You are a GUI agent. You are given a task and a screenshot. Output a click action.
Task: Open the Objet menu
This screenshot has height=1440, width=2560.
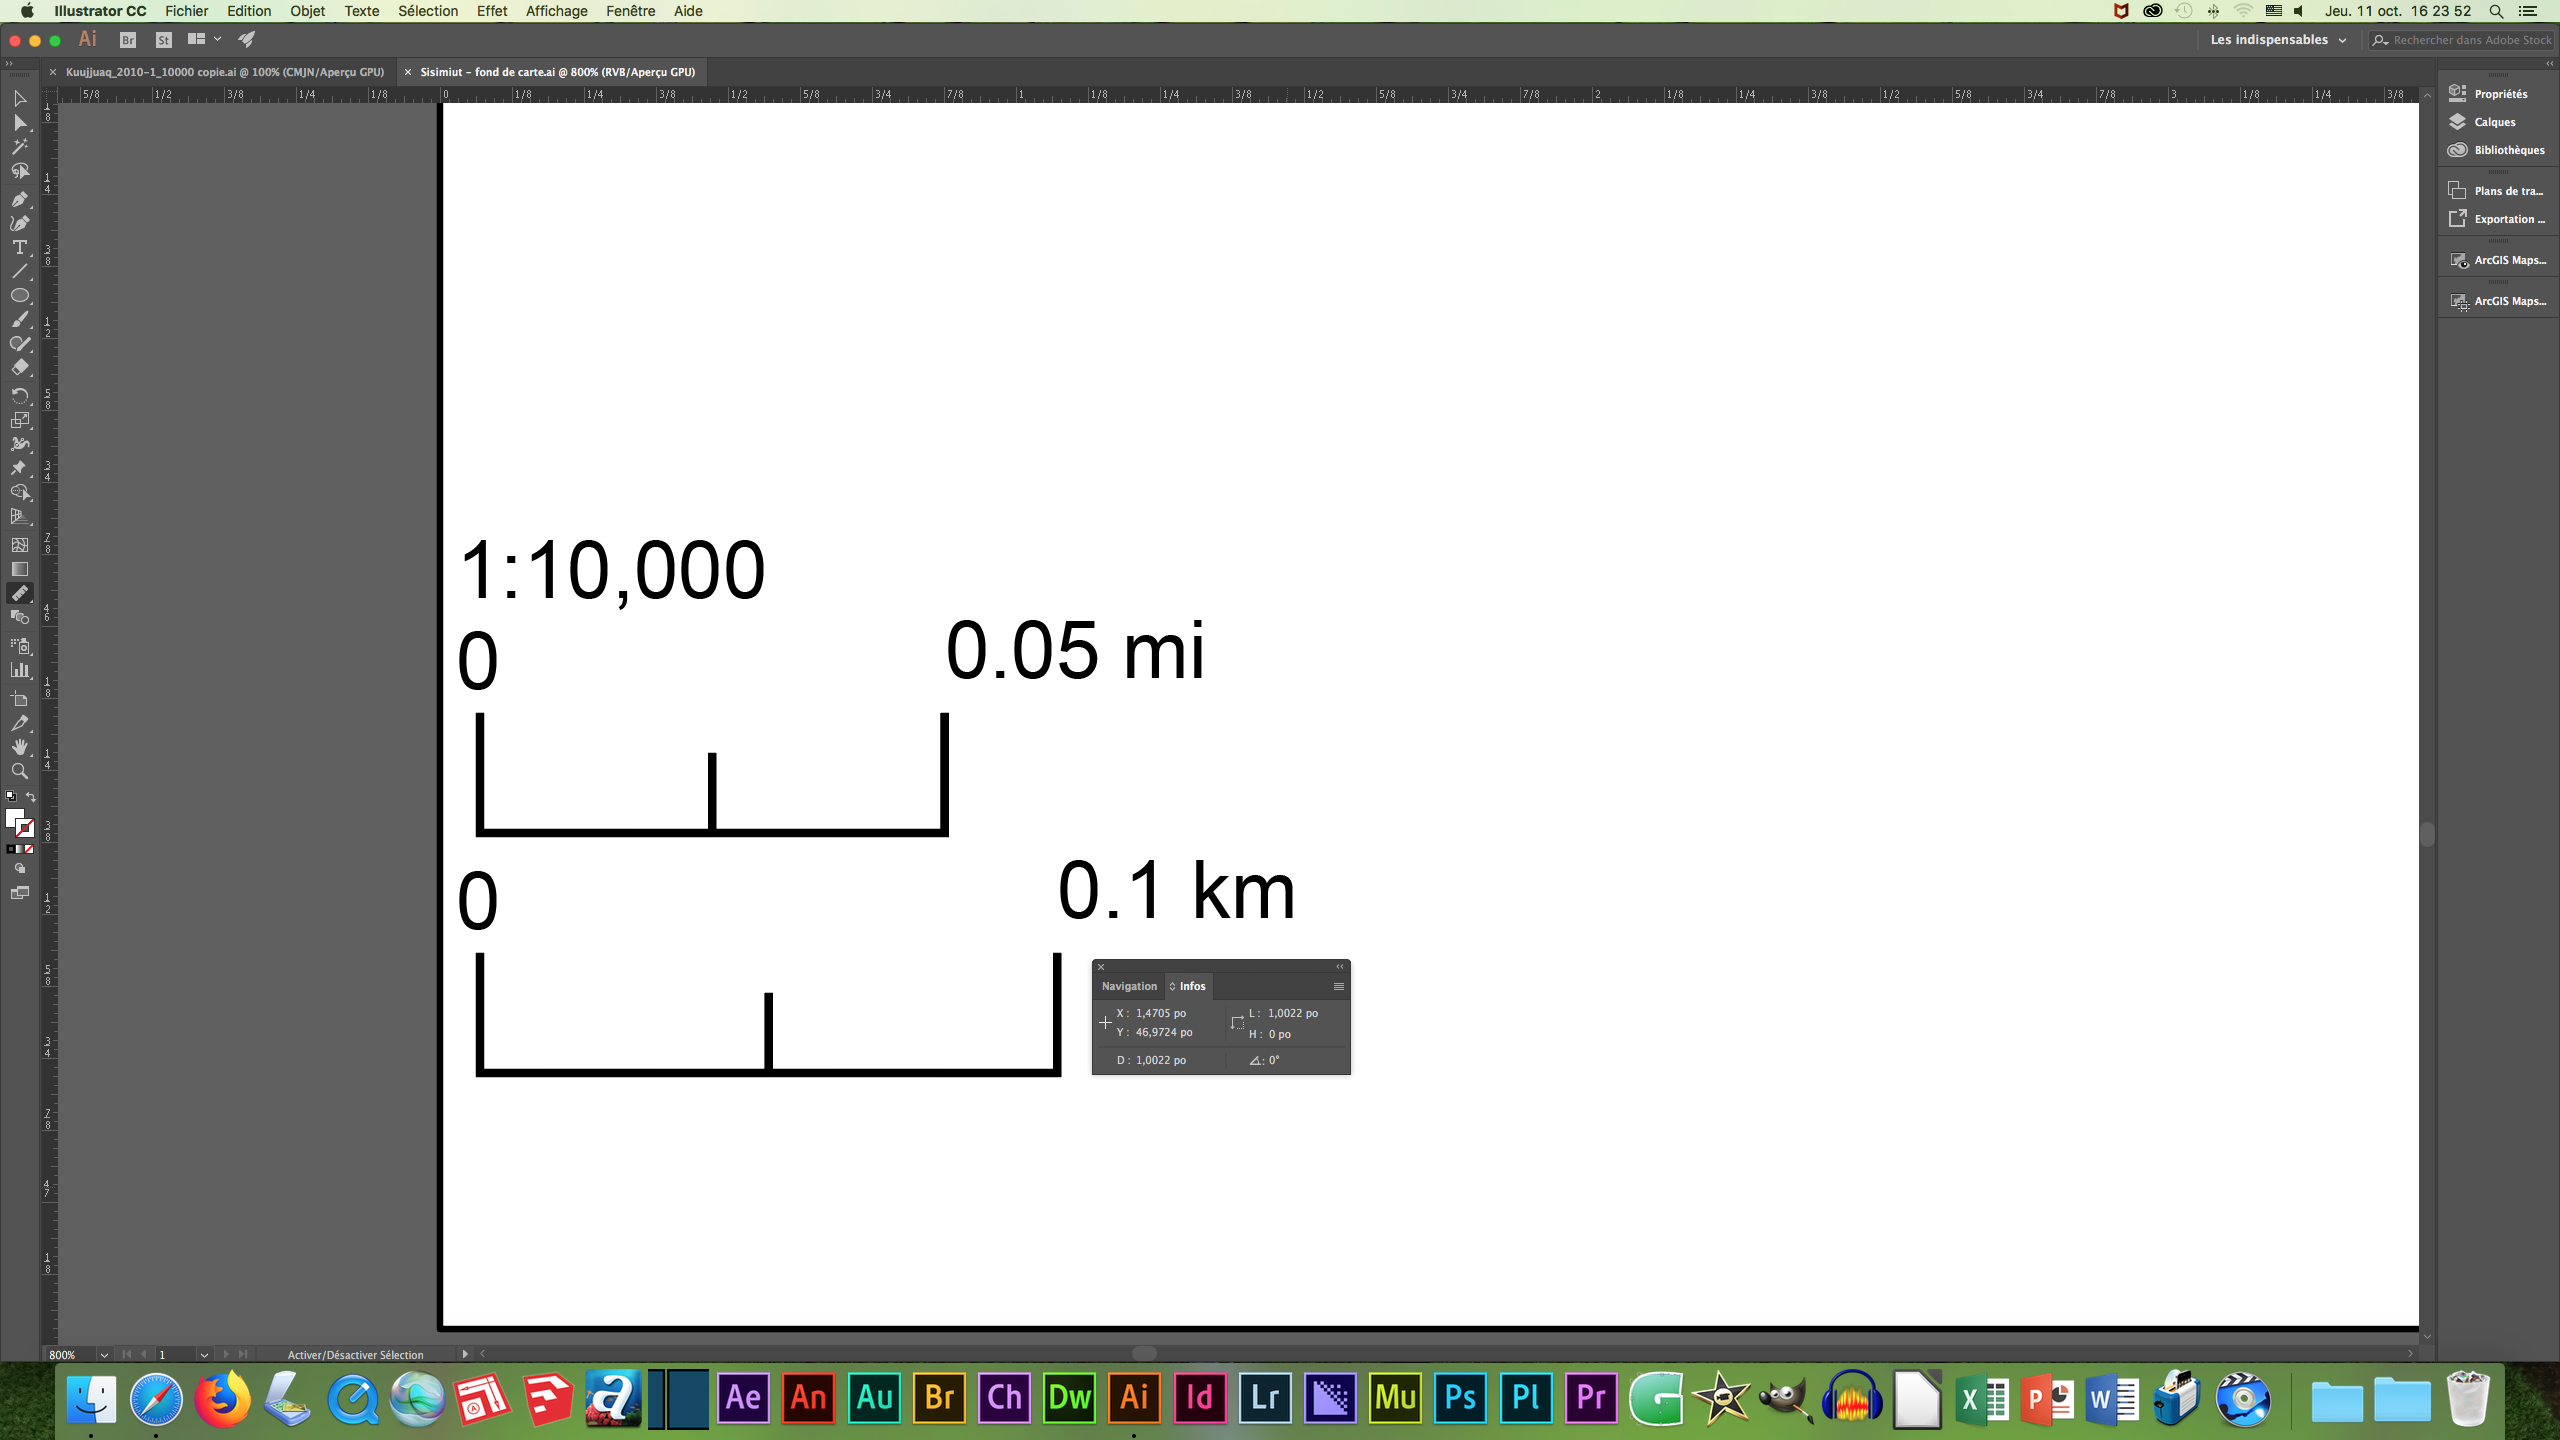tap(307, 11)
